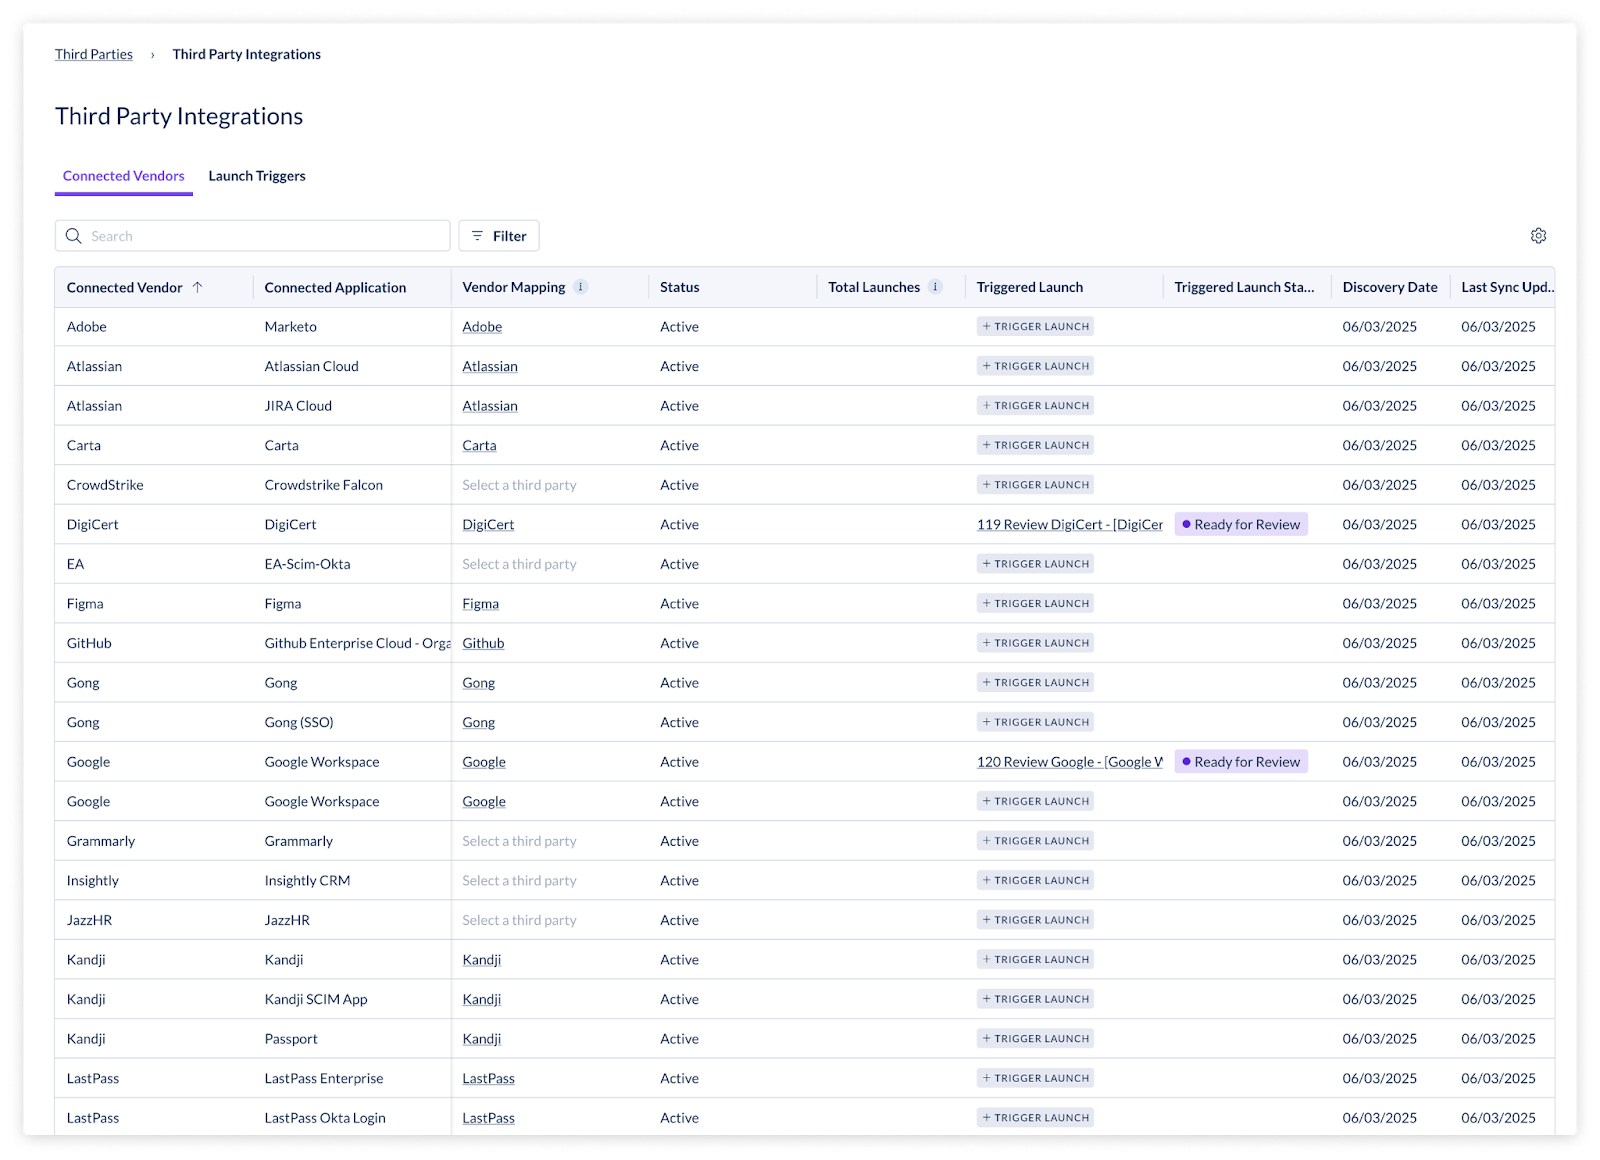Trigger launch for Github Enterprise Cloud row
The height and width of the screenshot is (1160, 1600).
(1035, 643)
